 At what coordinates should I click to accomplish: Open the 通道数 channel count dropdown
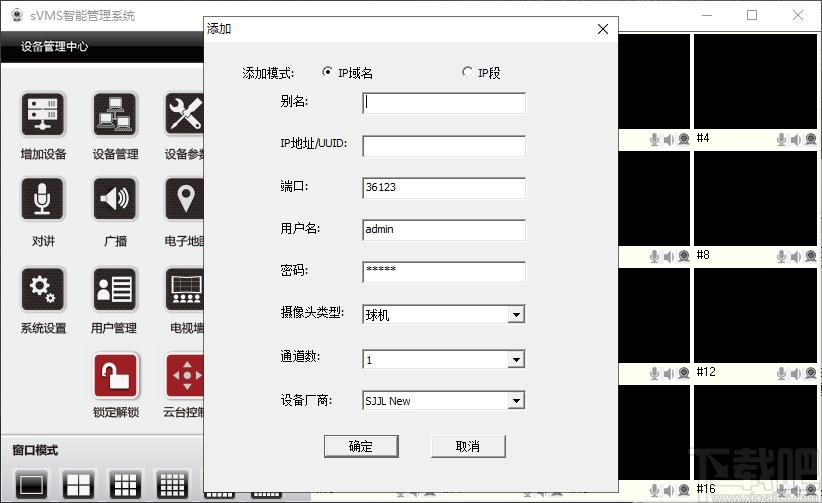pos(516,359)
